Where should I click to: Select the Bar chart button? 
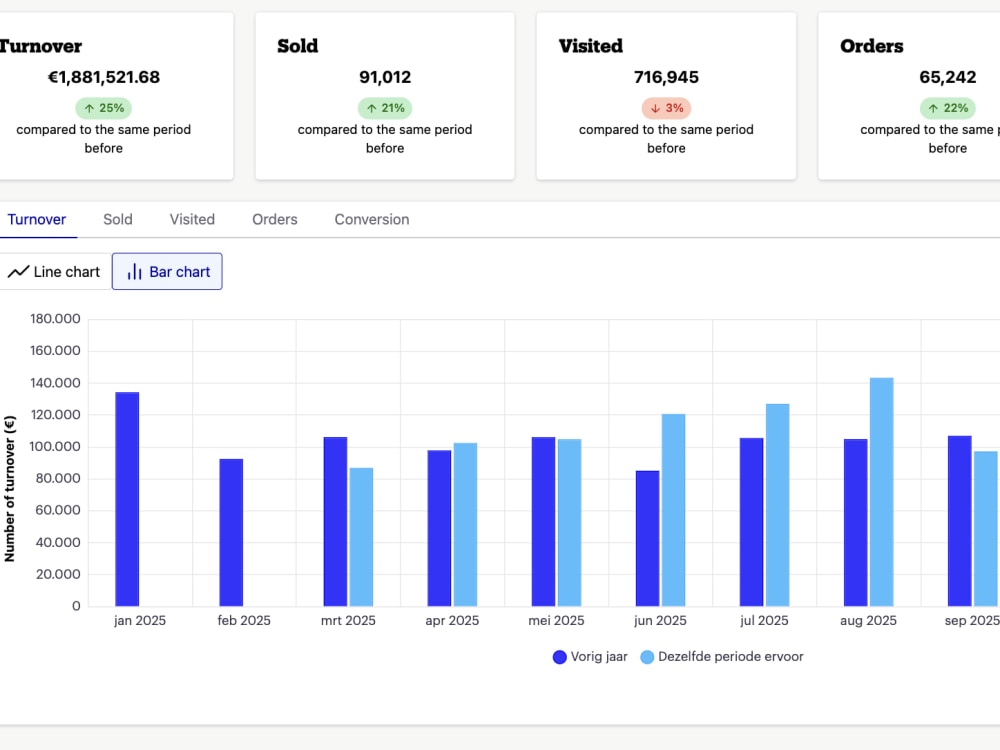pos(167,272)
